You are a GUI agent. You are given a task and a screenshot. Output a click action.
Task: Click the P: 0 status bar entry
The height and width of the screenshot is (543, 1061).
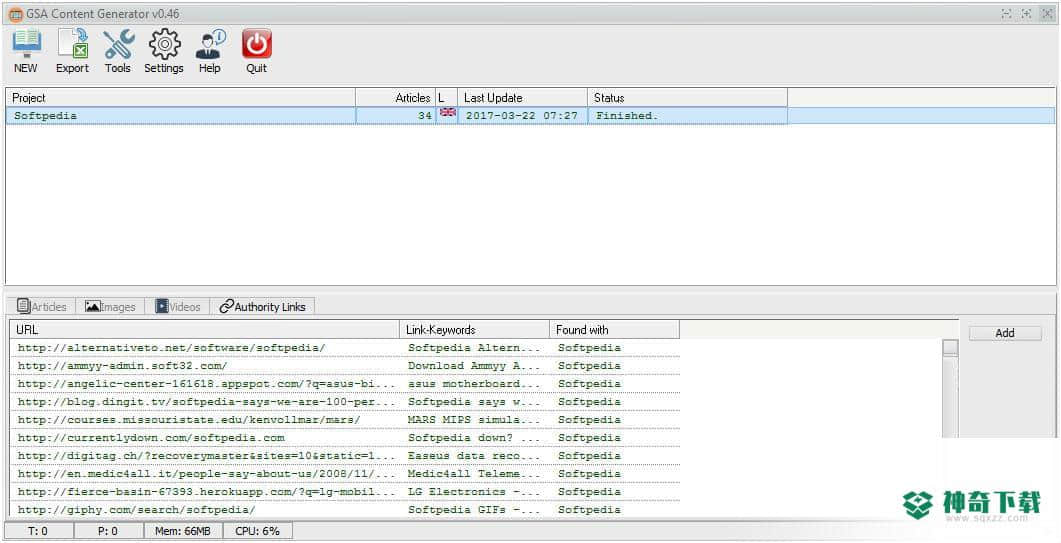click(x=108, y=531)
